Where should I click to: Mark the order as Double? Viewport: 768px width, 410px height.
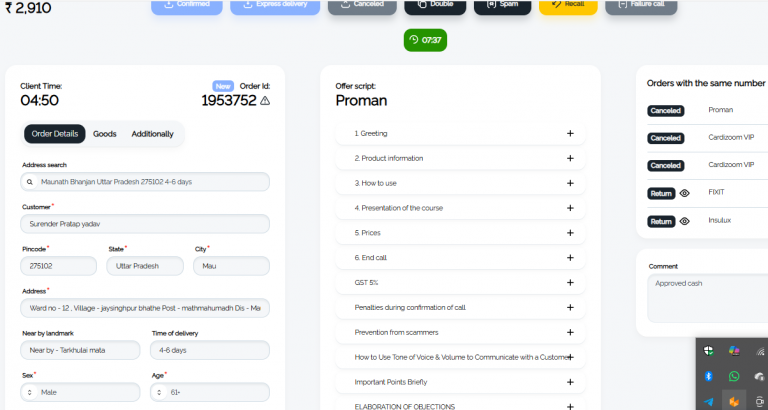pyautogui.click(x=435, y=6)
